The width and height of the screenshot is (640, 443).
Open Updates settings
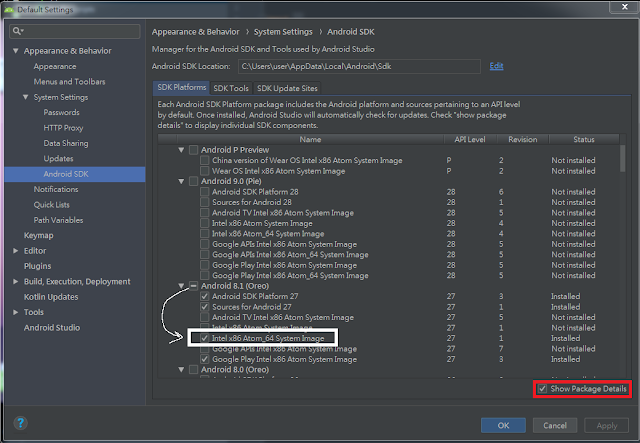coord(58,158)
